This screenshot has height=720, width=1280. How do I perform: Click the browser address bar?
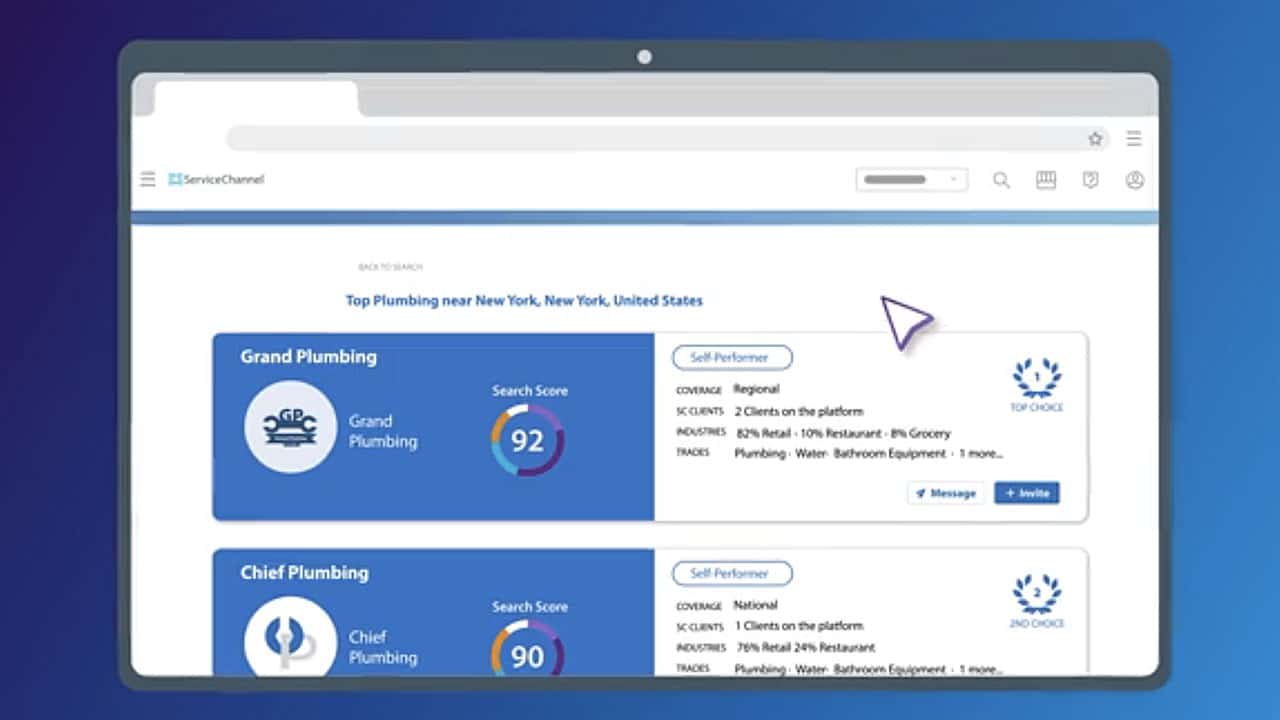tap(650, 139)
